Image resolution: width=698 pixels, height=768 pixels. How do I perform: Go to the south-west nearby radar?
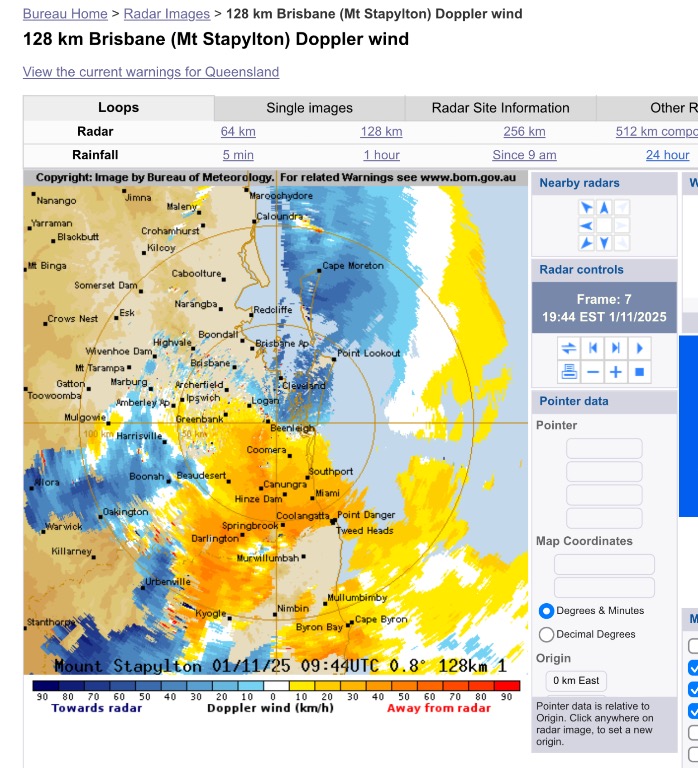pyautogui.click(x=587, y=243)
